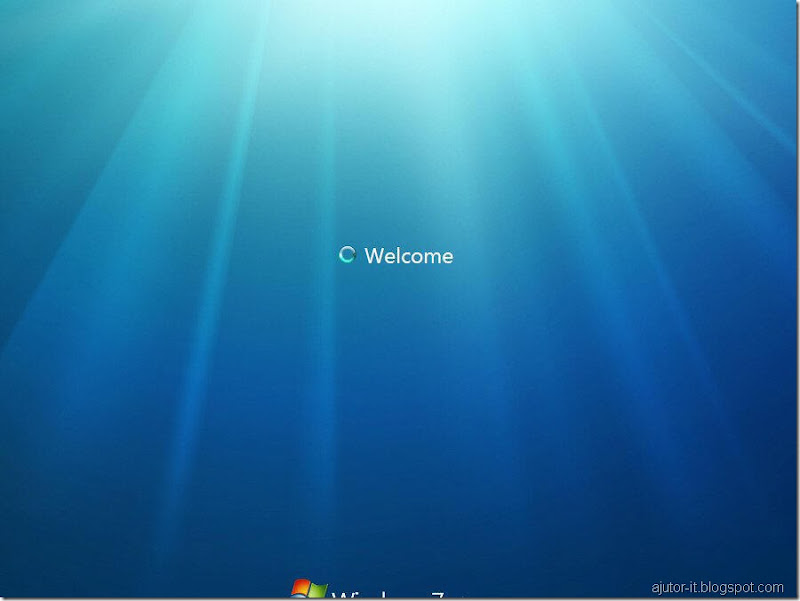This screenshot has height=601, width=800.
Task: Click the "Welcome" text
Action: (409, 256)
